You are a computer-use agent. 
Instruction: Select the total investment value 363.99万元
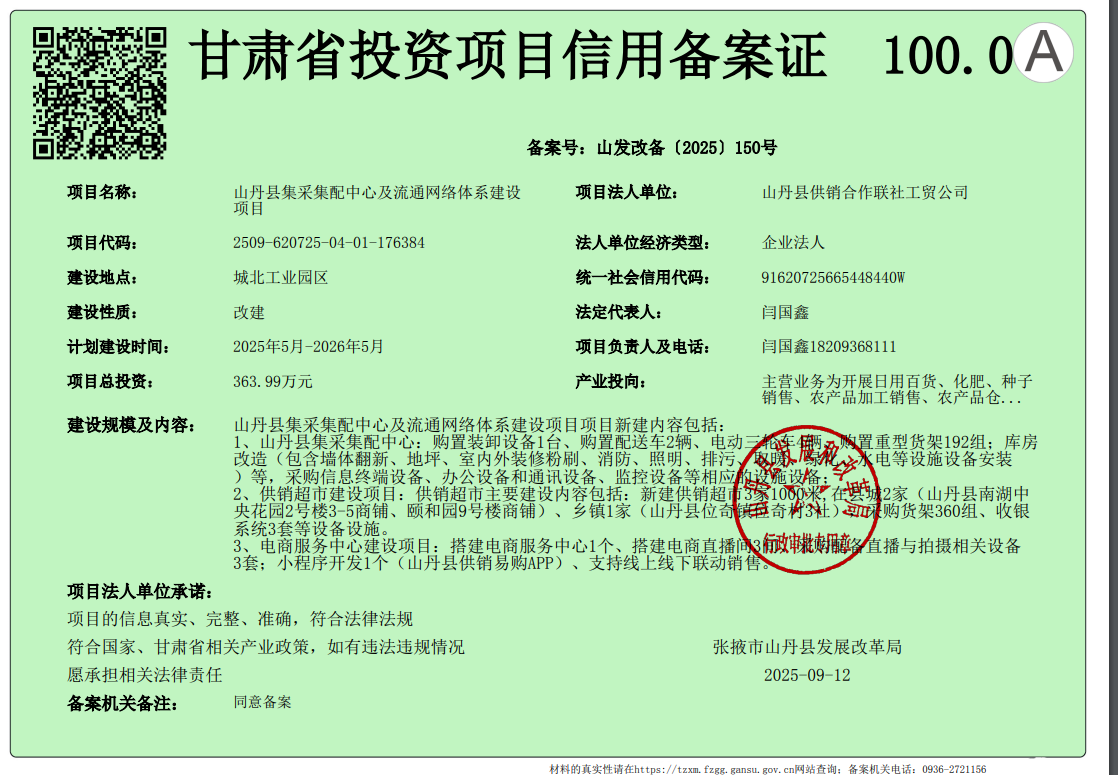coord(272,382)
